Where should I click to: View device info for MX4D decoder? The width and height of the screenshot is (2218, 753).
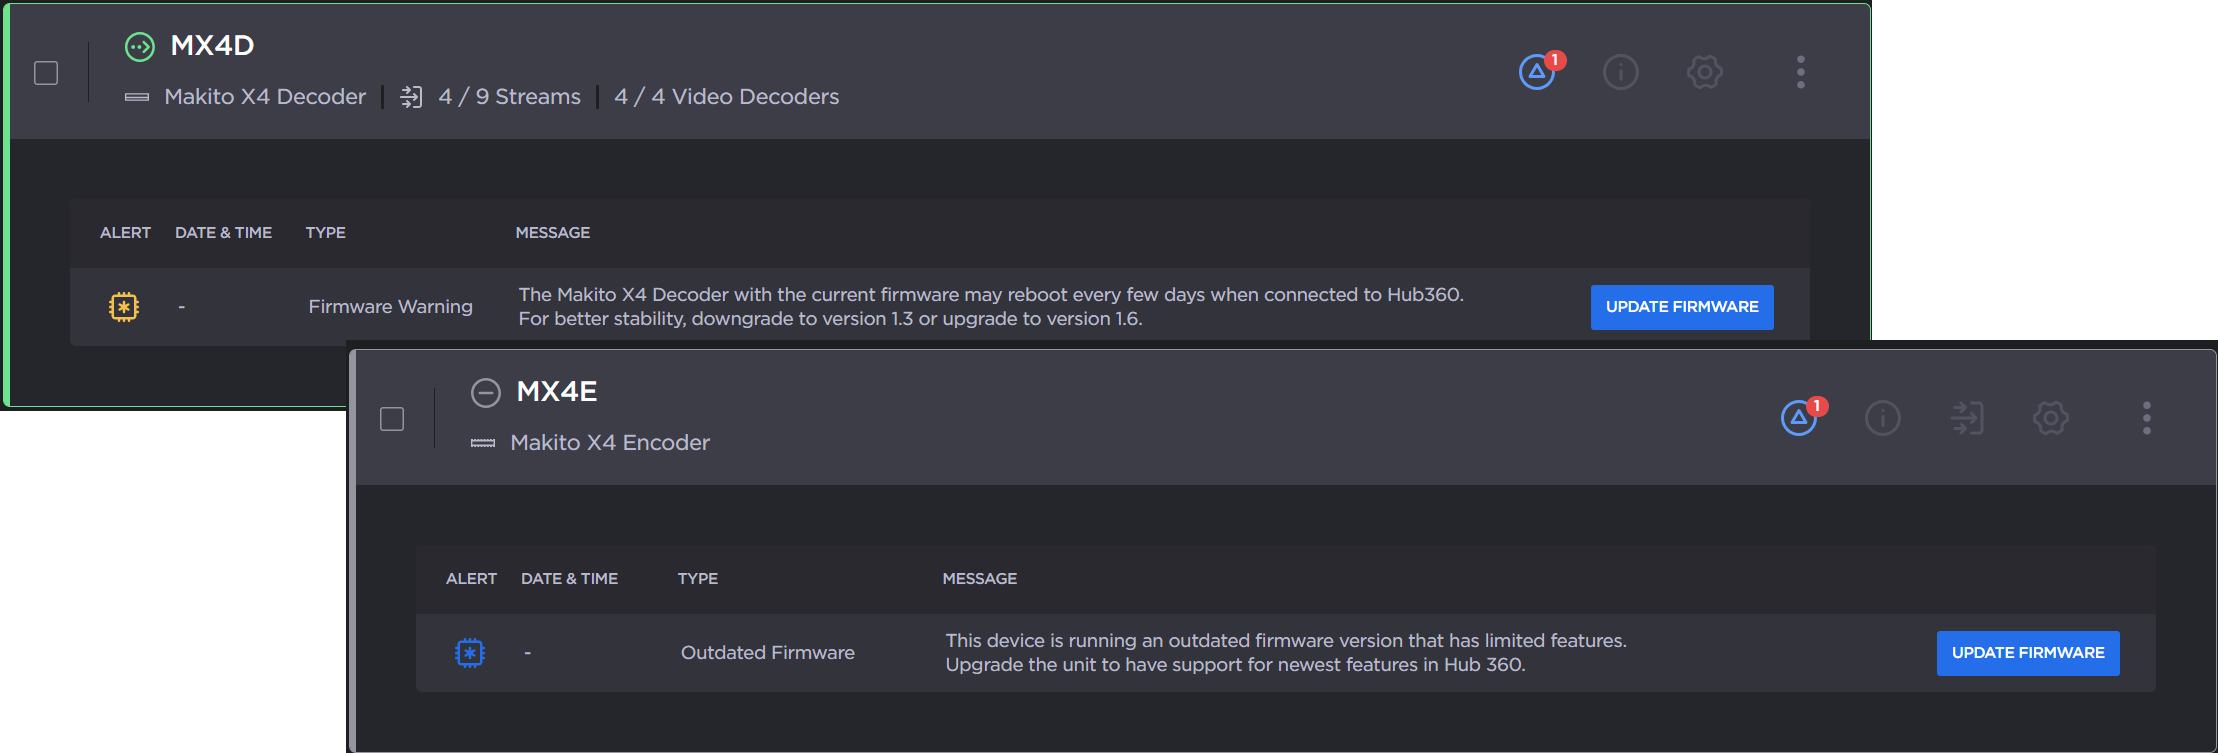click(1620, 72)
